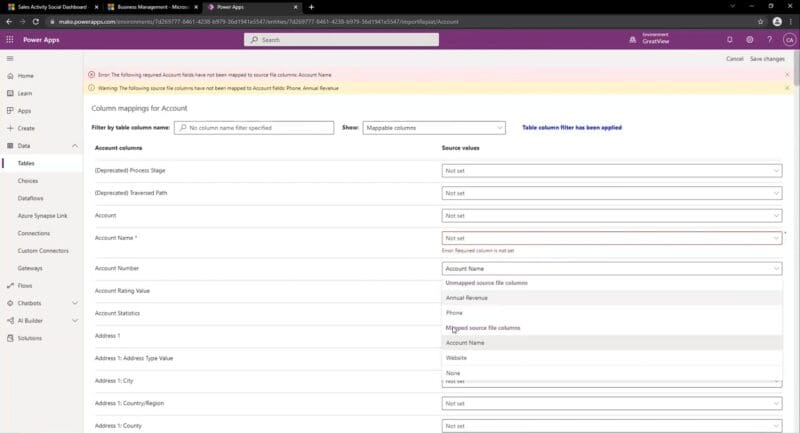
Task: Open dropdown for Address 1: County
Action: click(x=612, y=426)
